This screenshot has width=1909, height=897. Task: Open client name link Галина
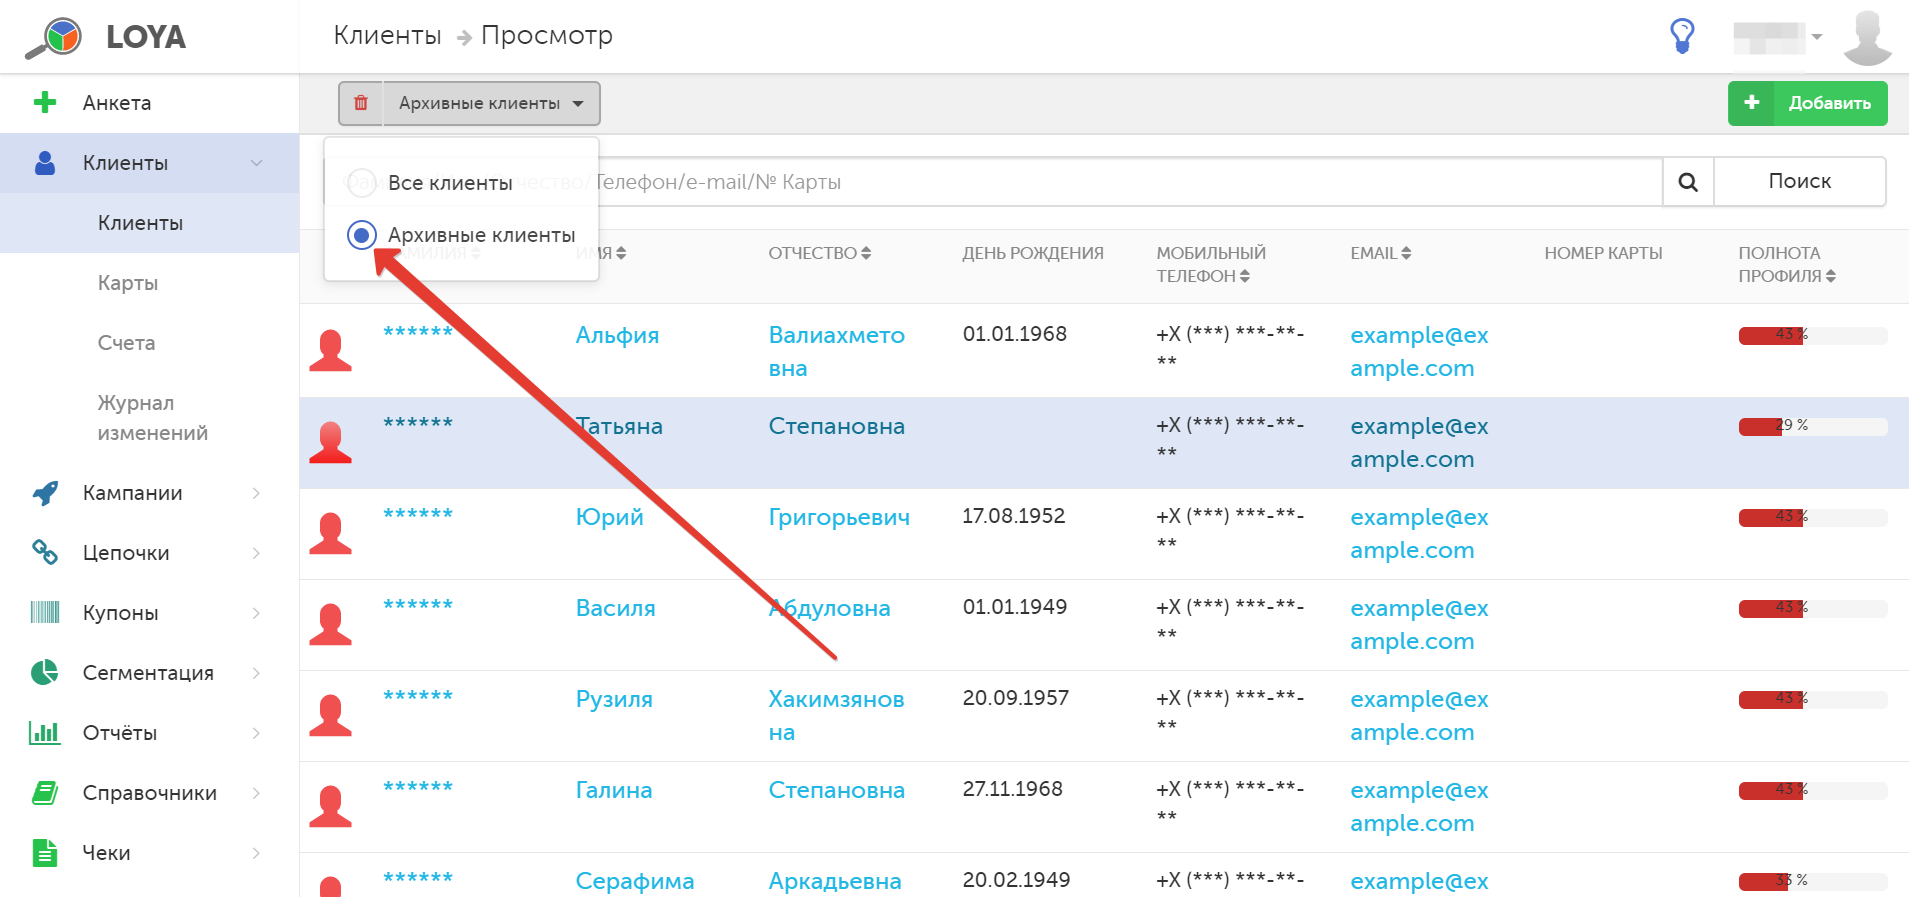point(614,790)
